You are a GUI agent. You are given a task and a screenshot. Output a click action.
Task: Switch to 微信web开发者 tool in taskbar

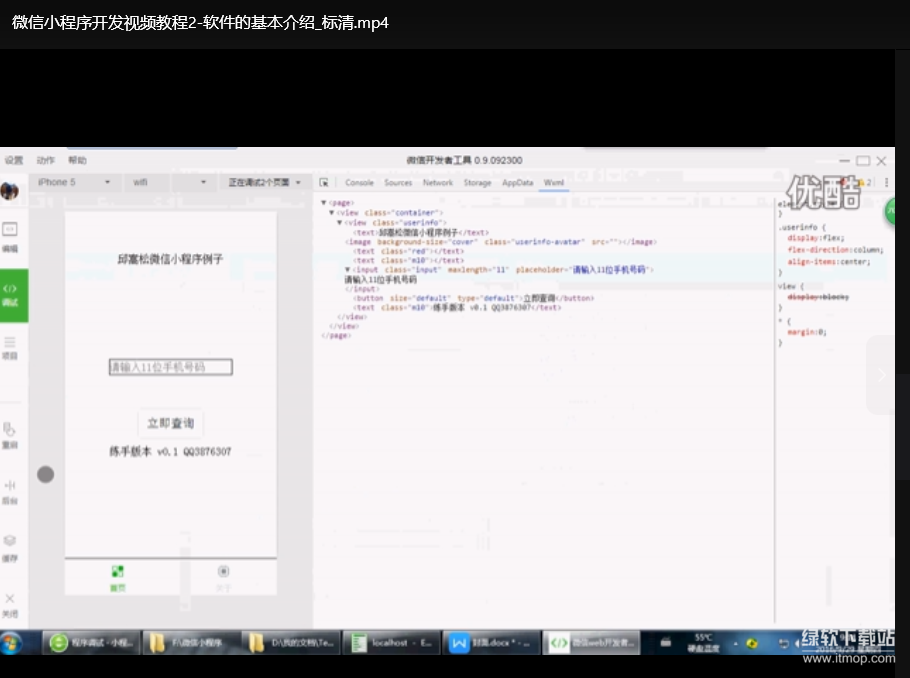591,643
